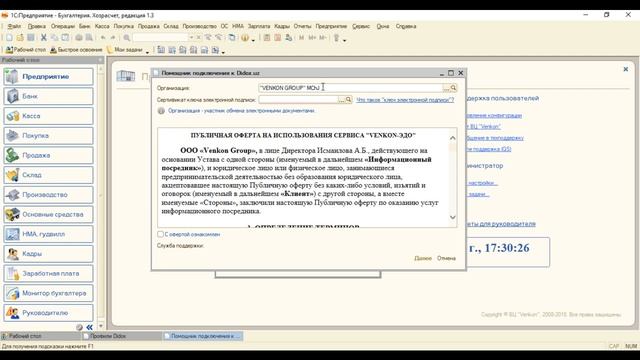This screenshot has height=360, width=640.
Task: Open the Касса section in the sidebar
Action: (48, 116)
